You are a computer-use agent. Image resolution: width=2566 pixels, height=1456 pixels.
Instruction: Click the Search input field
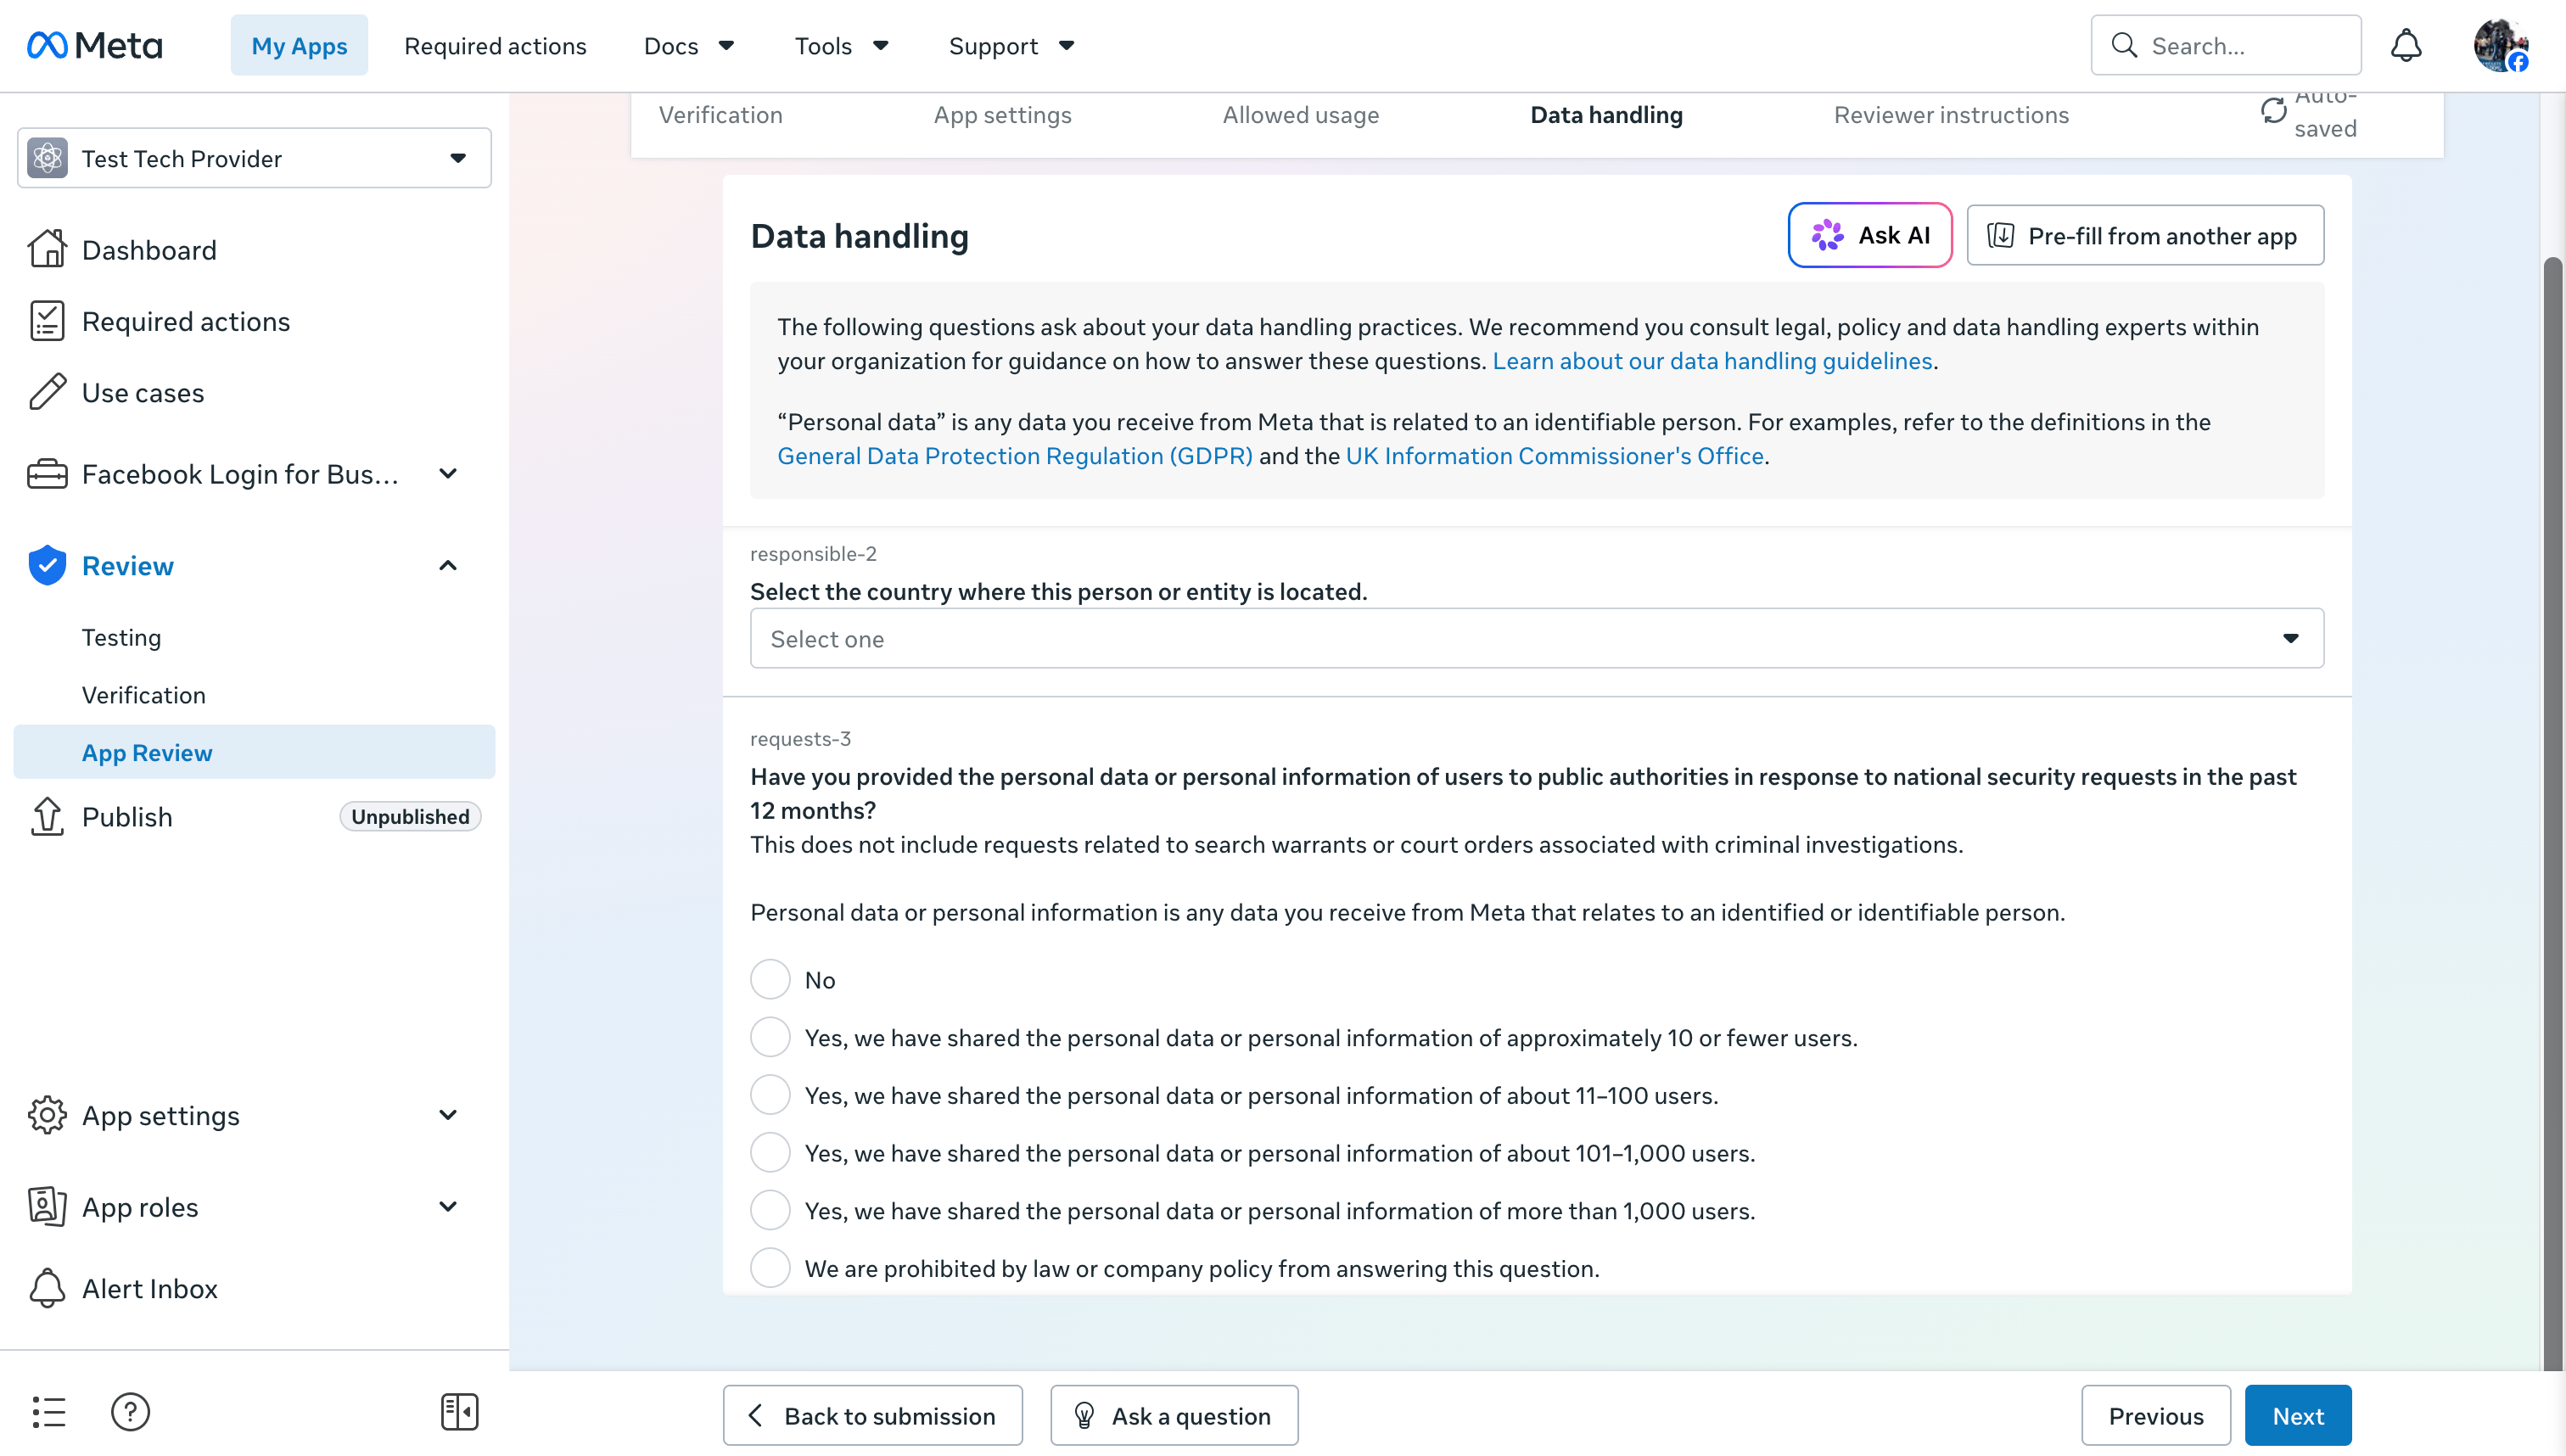pos(2225,45)
